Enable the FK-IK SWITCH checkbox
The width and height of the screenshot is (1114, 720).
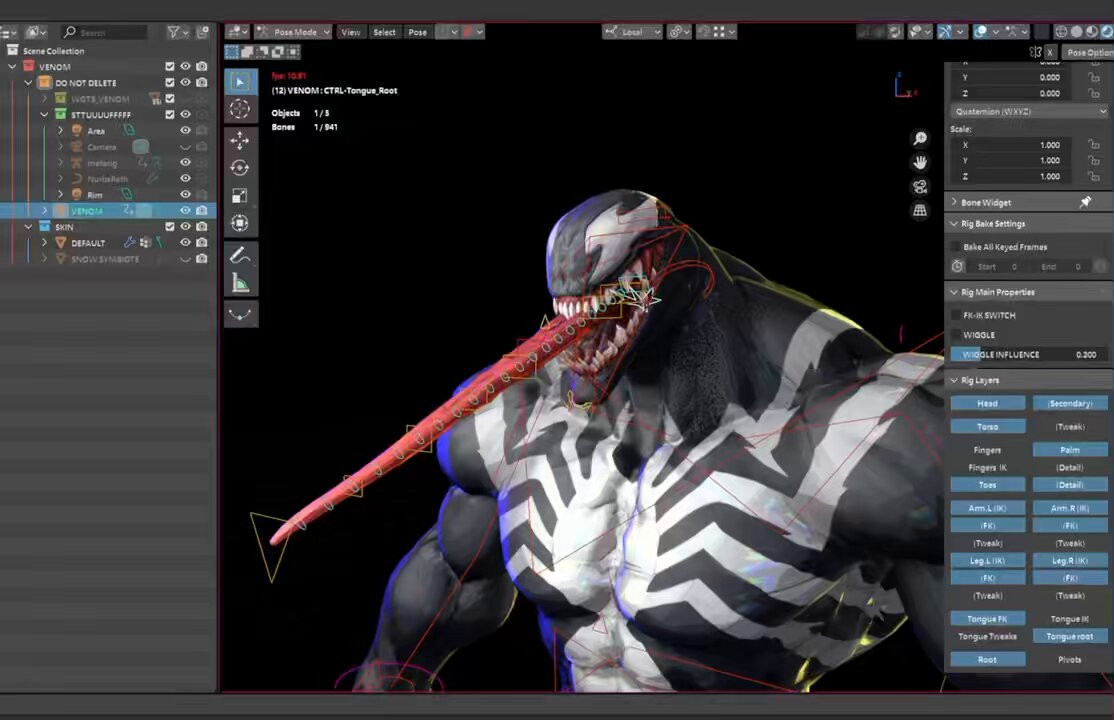[956, 315]
